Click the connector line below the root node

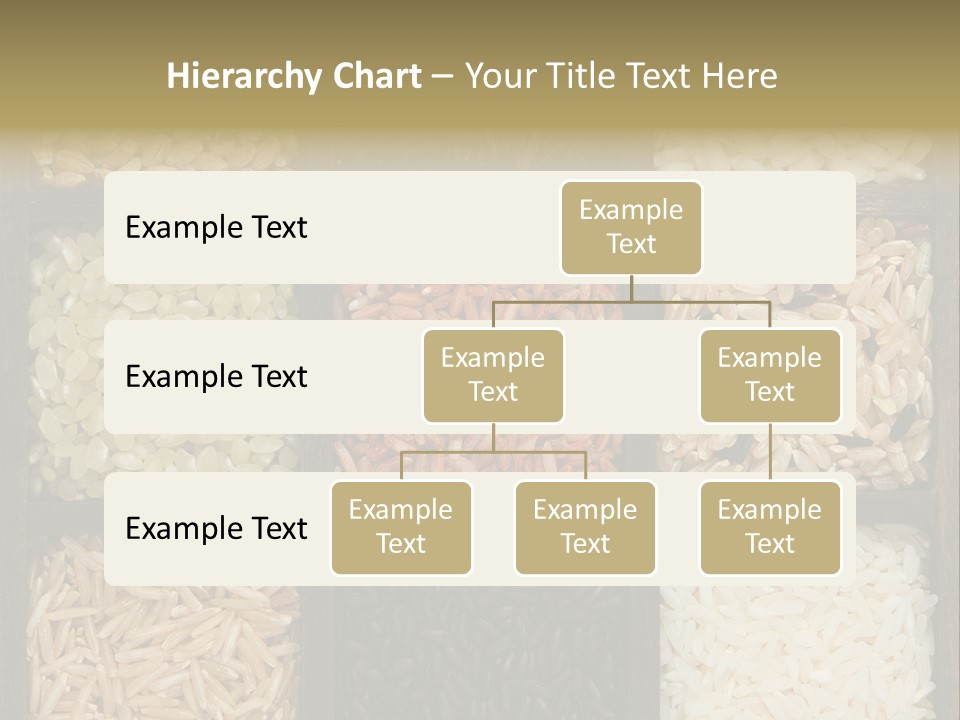click(631, 289)
